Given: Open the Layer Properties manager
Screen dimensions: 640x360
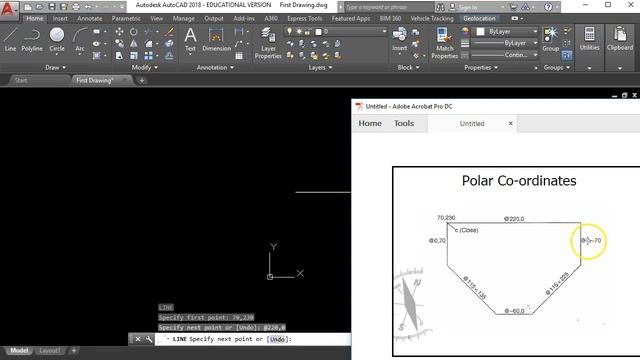Looking at the screenshot, I should (x=268, y=43).
